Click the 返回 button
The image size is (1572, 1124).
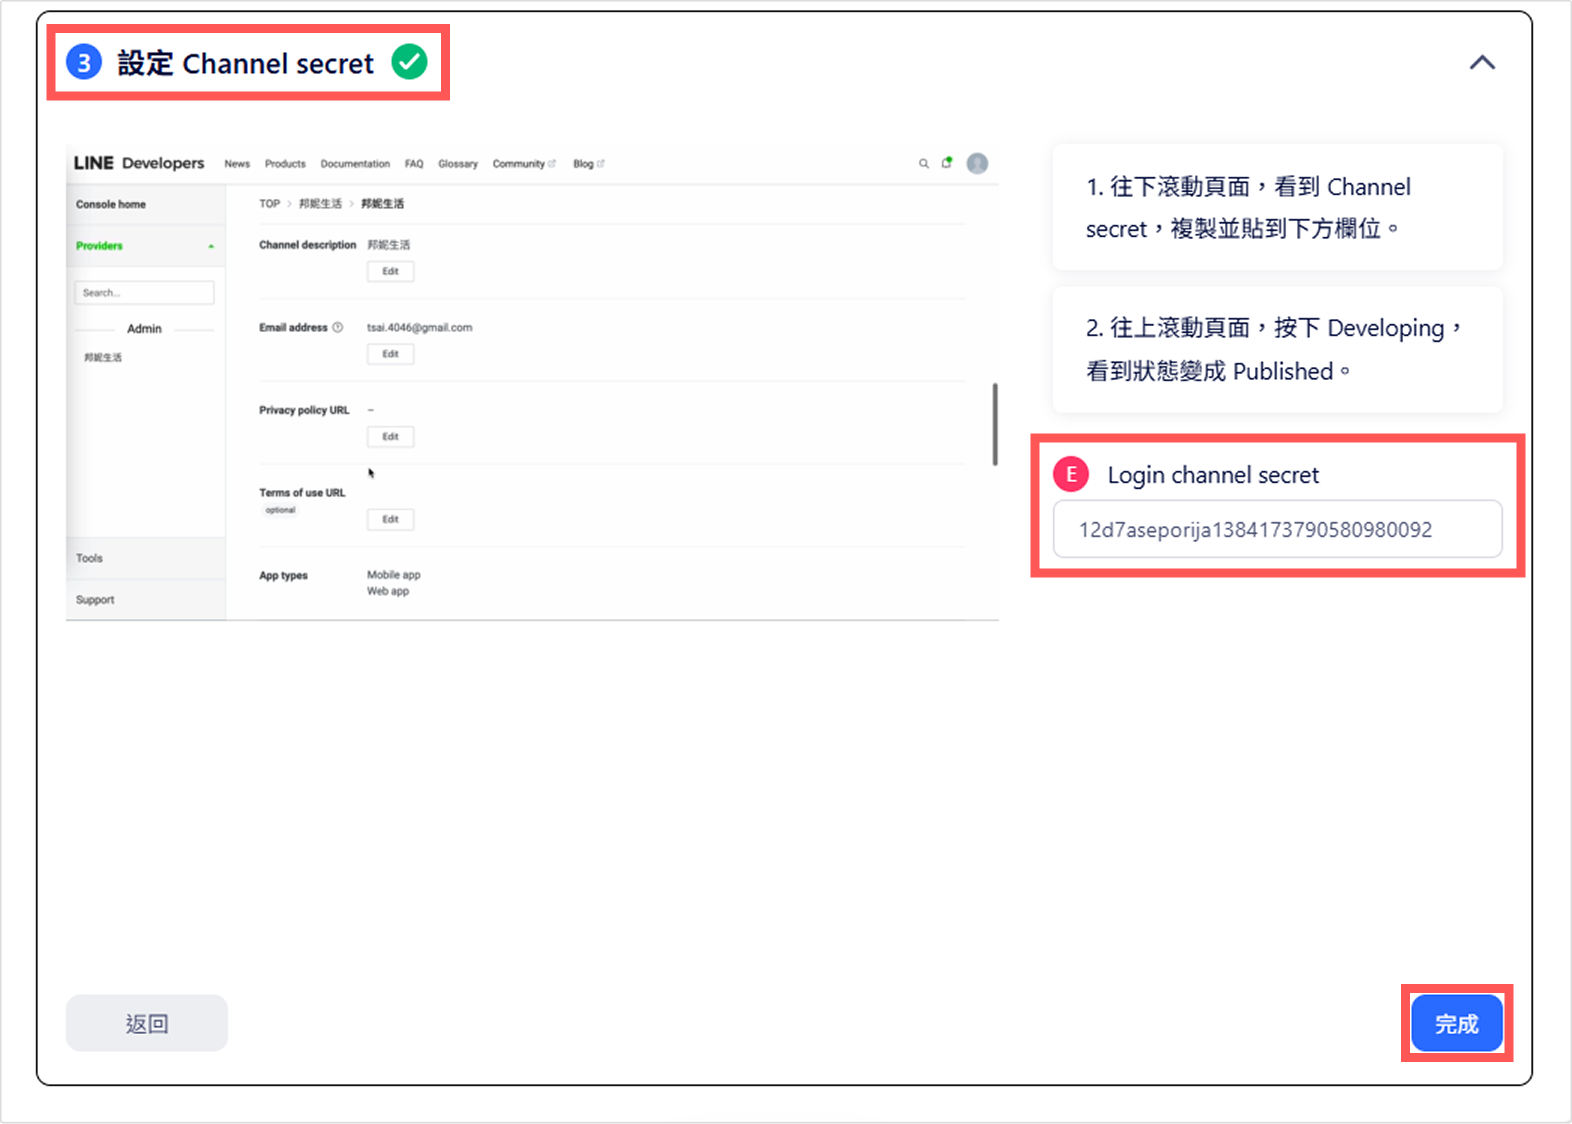pos(147,1023)
